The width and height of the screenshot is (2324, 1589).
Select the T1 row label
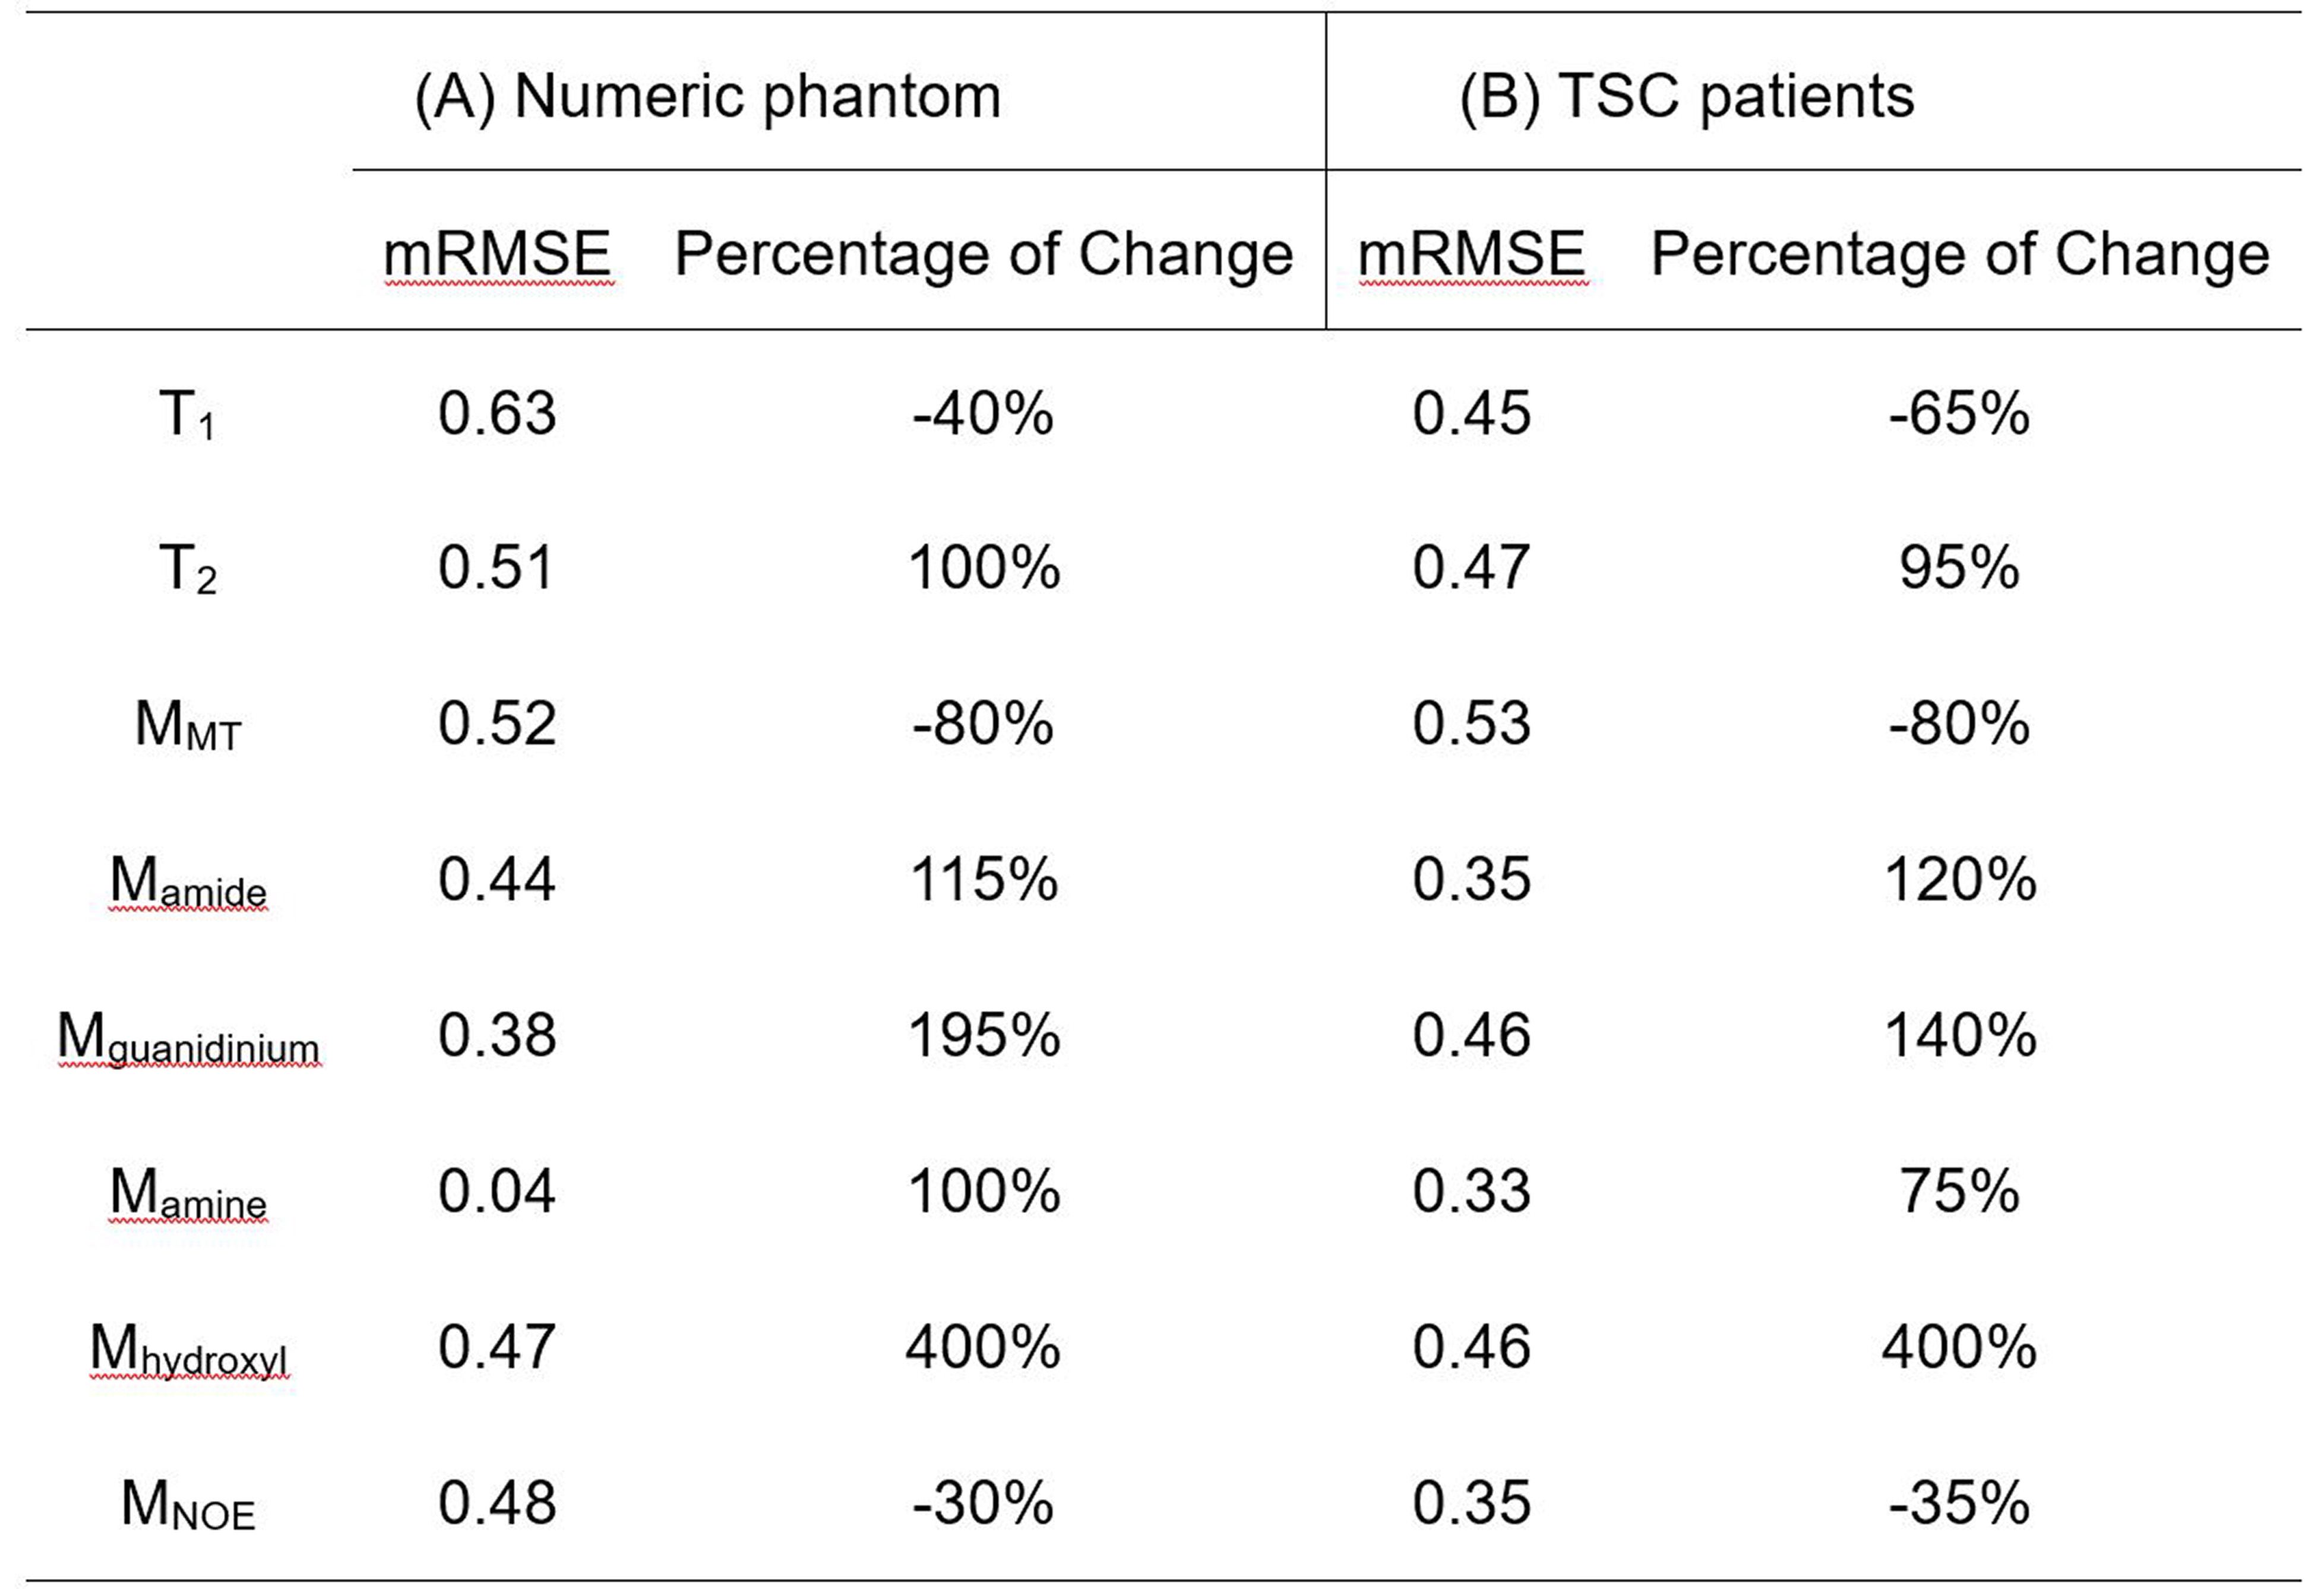187,414
